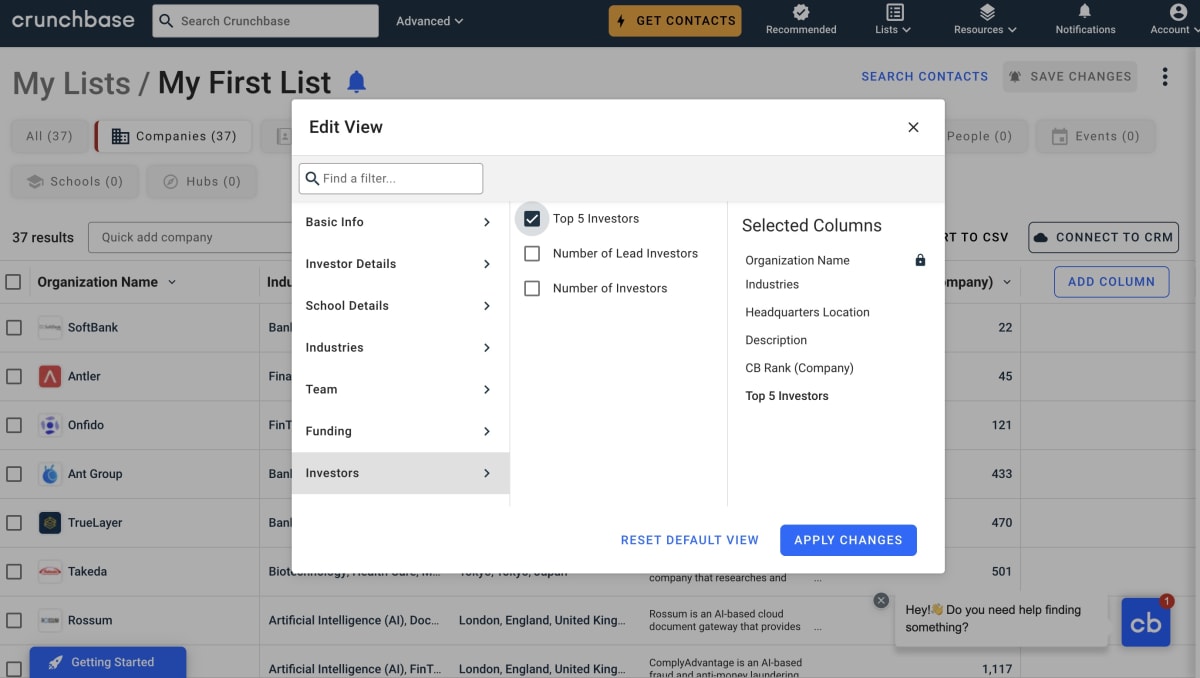Toggle the select-all header checkbox
Image resolution: width=1200 pixels, height=678 pixels.
(13, 282)
